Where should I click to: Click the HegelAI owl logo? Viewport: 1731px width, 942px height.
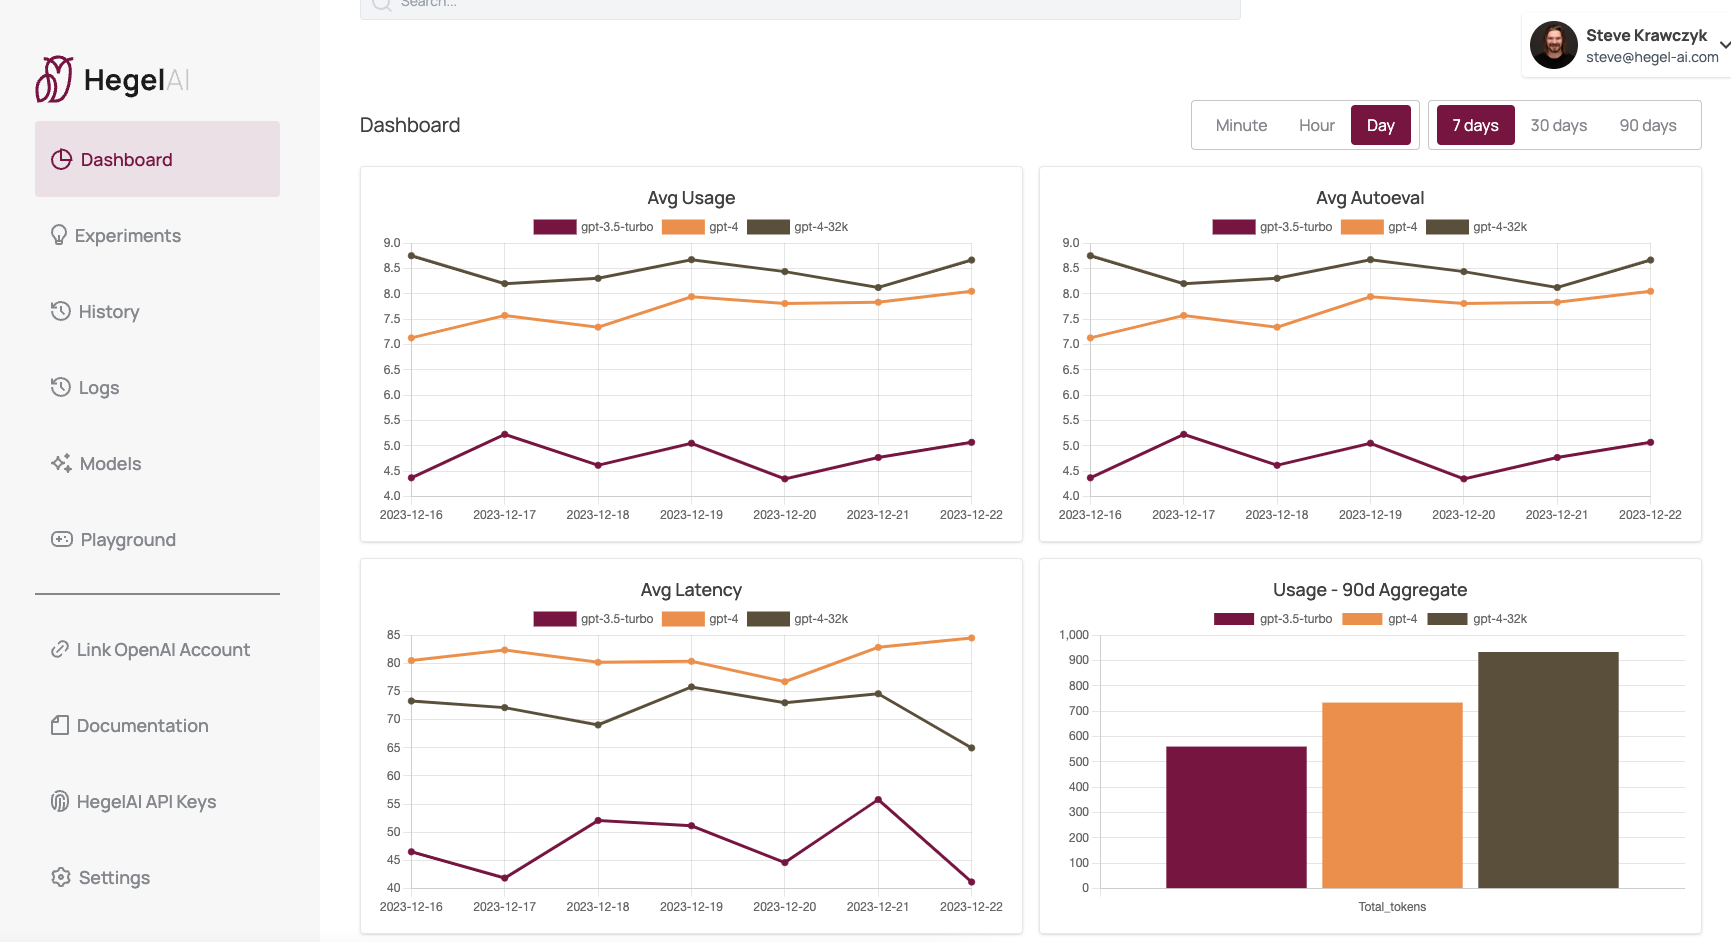(54, 79)
